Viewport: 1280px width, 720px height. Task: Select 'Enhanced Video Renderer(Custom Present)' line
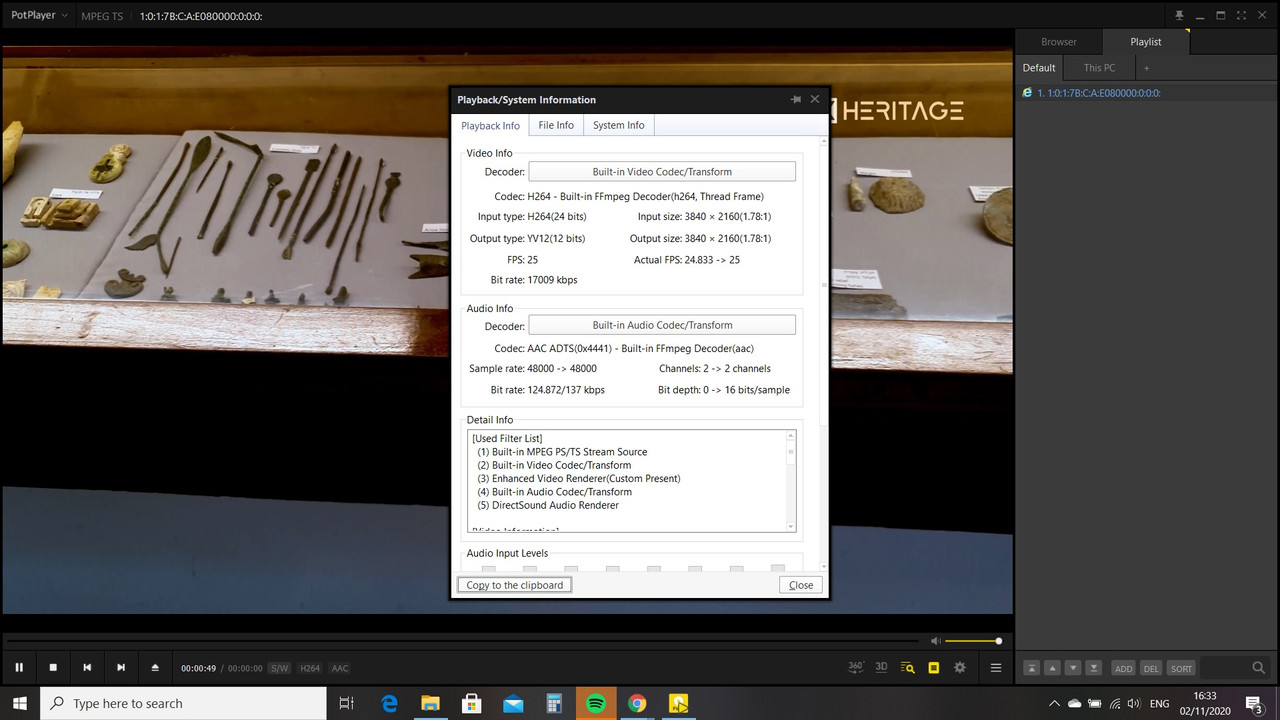click(579, 479)
